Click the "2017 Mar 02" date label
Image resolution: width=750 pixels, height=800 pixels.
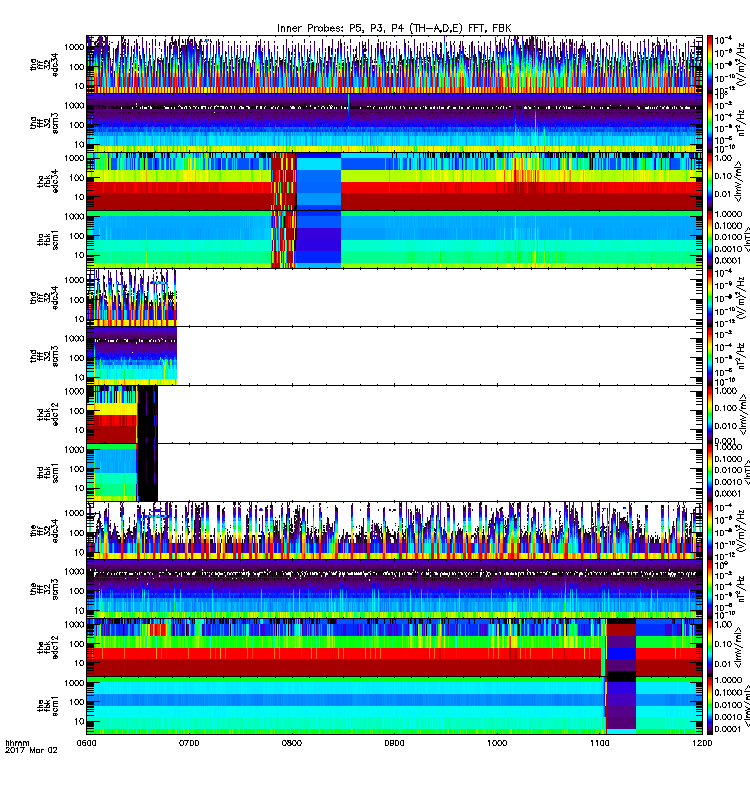(31, 751)
